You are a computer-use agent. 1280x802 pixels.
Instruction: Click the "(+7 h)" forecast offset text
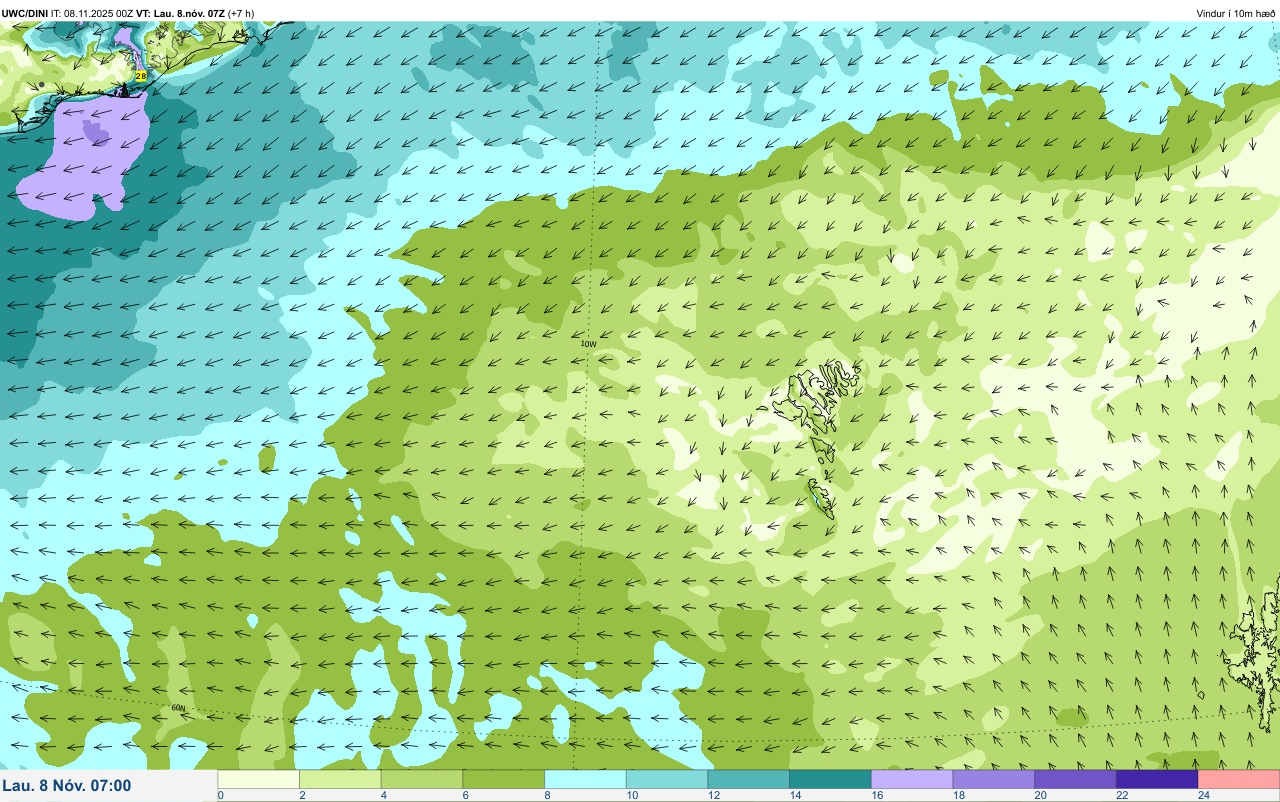pos(241,13)
